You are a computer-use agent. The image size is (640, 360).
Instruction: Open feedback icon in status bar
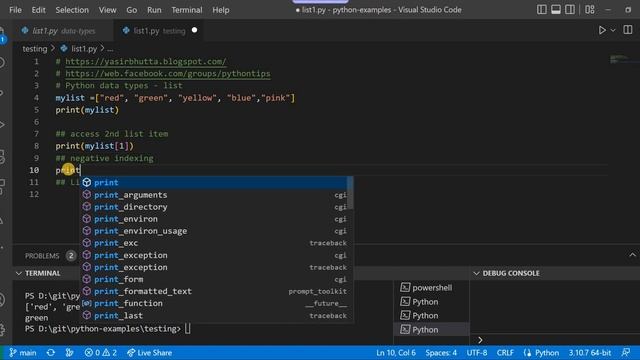626,353
